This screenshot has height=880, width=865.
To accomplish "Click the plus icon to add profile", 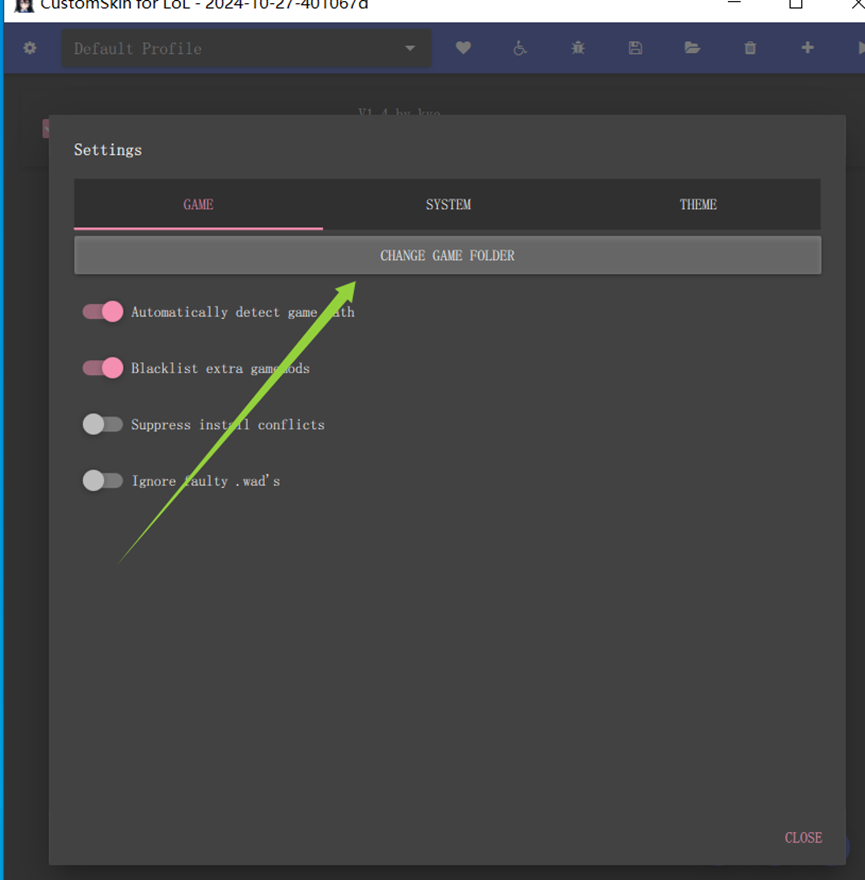I will (807, 48).
